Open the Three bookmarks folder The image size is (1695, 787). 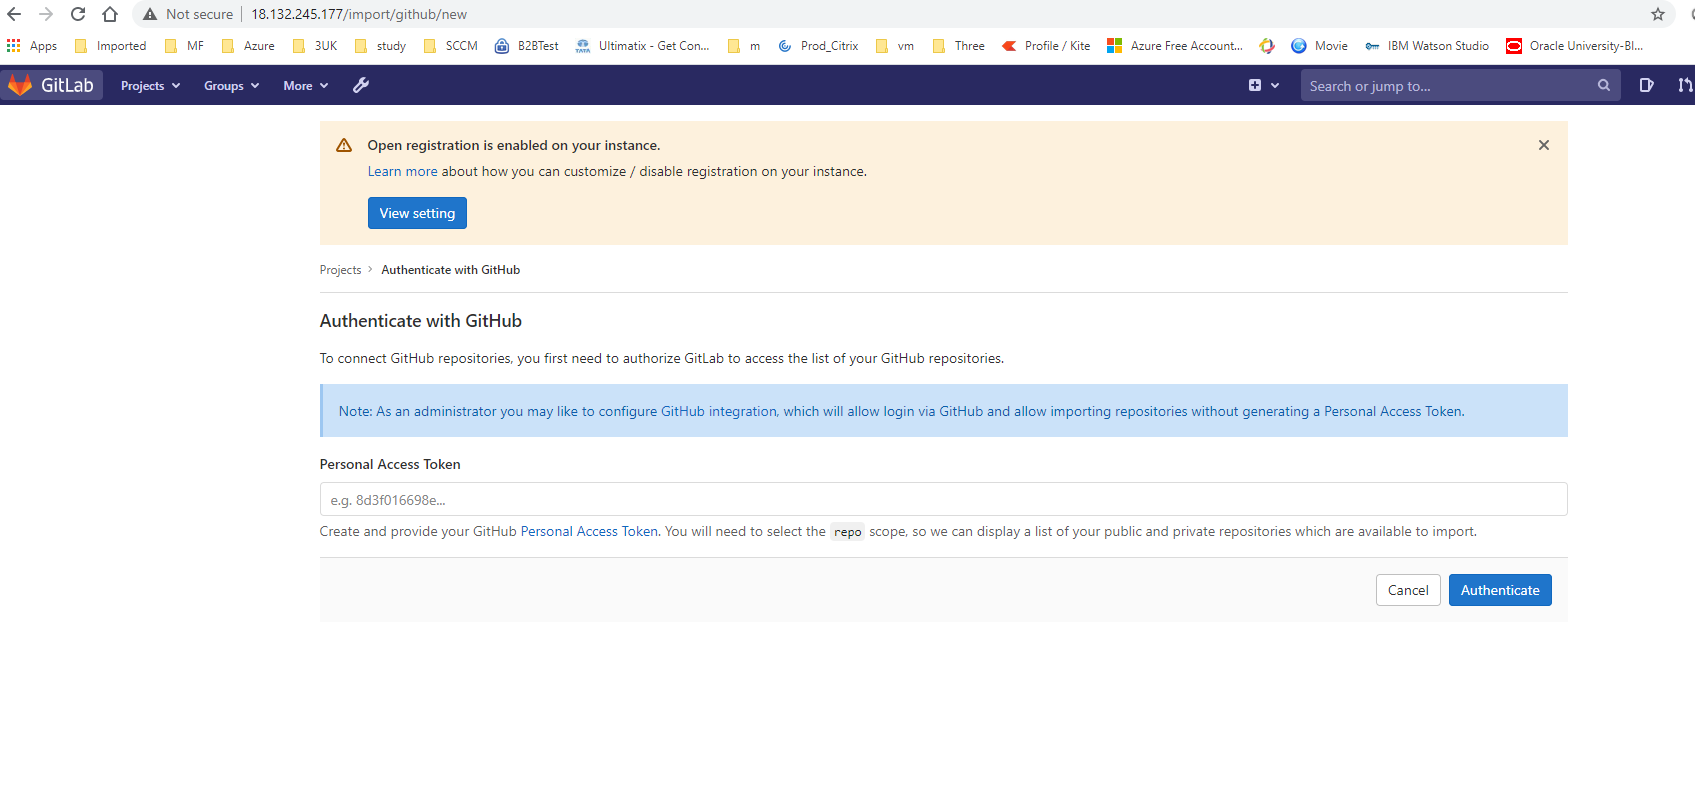[x=959, y=46]
